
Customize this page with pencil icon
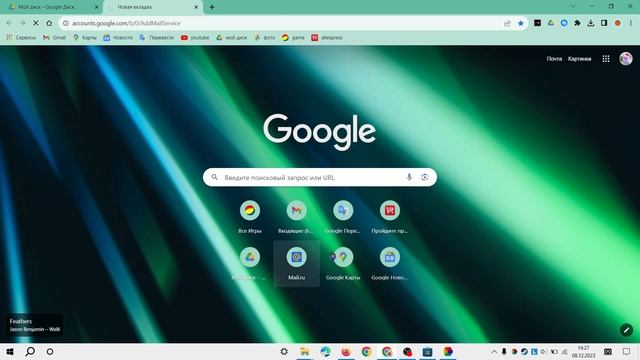pyautogui.click(x=626, y=330)
